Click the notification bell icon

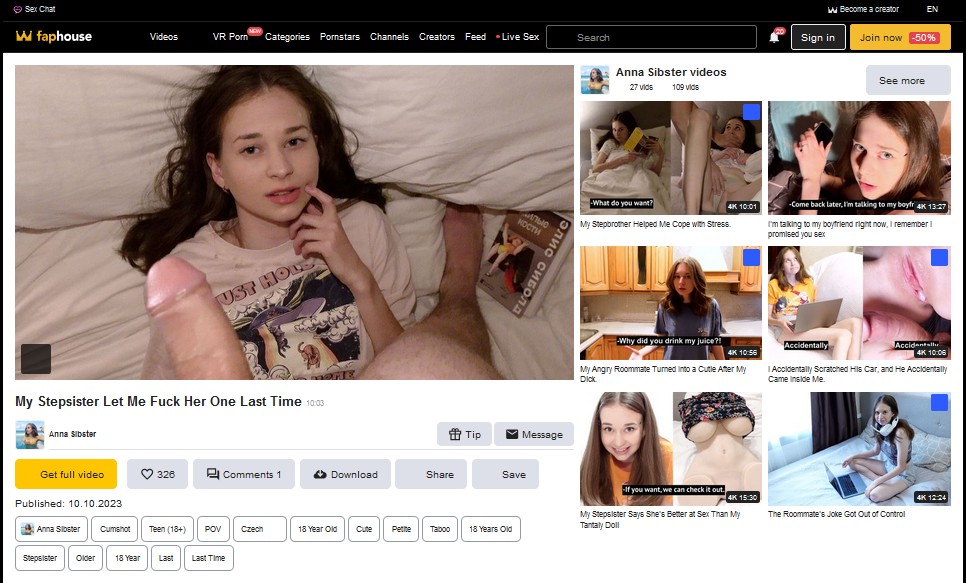(x=774, y=38)
